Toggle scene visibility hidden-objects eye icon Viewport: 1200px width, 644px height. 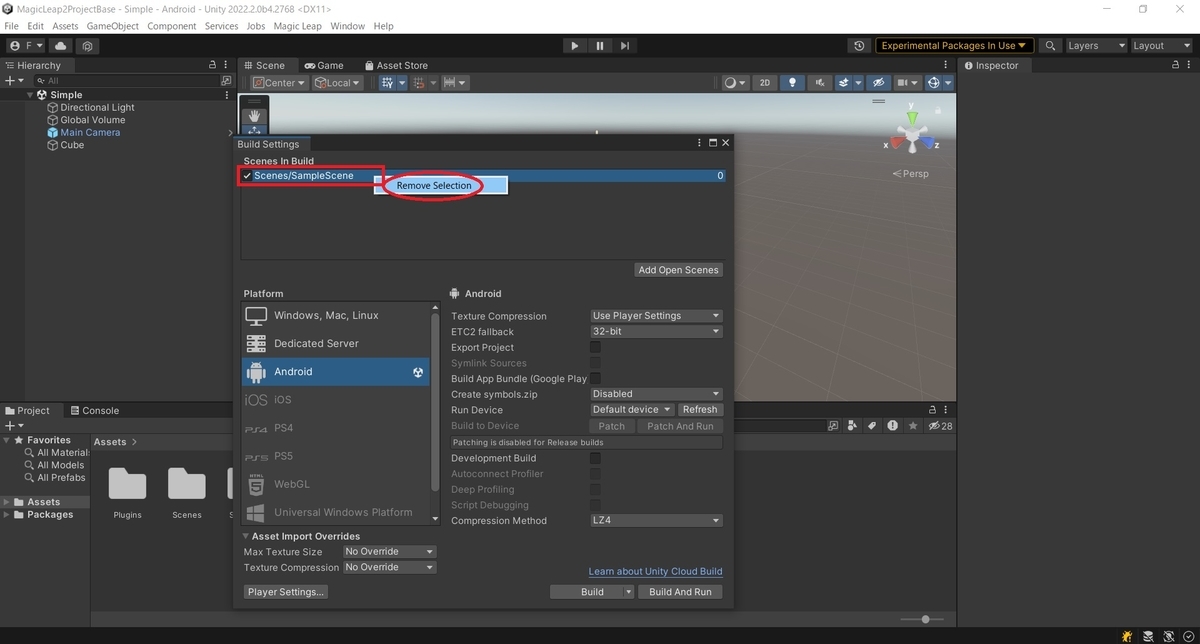coord(878,83)
